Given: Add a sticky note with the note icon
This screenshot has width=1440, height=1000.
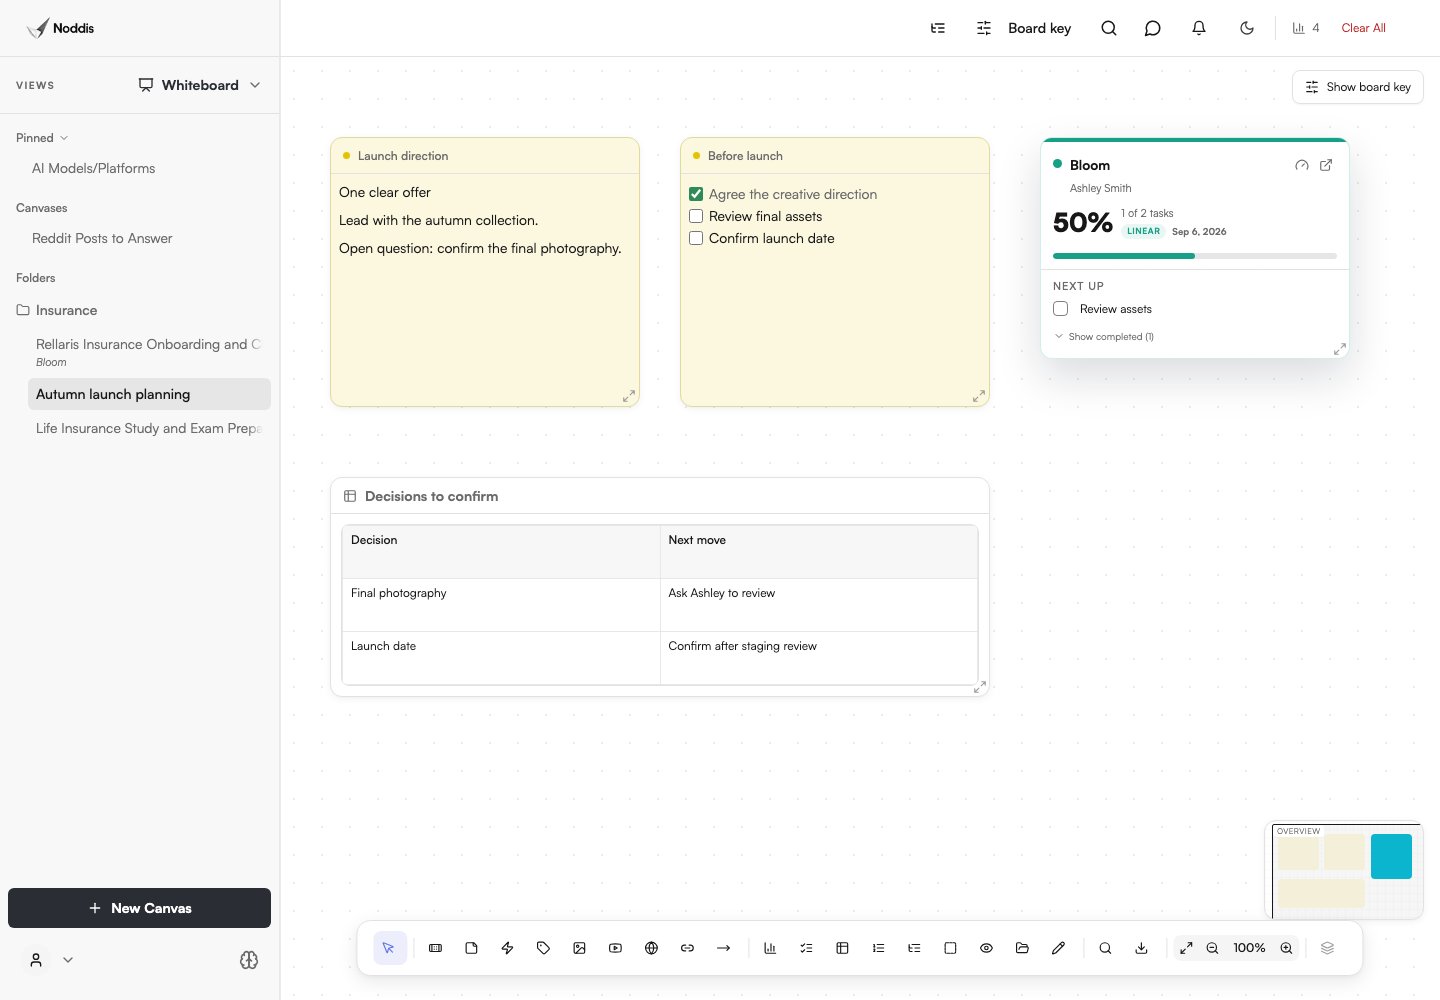Looking at the screenshot, I should coord(471,948).
